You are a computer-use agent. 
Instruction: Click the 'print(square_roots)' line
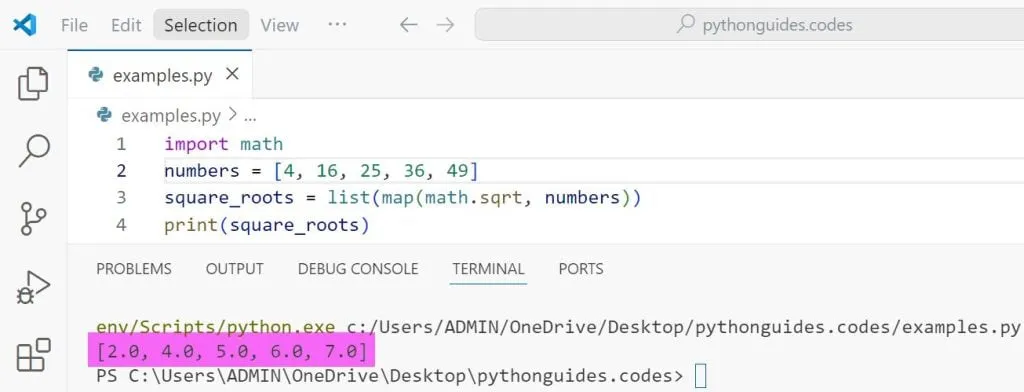pyautogui.click(x=267, y=225)
